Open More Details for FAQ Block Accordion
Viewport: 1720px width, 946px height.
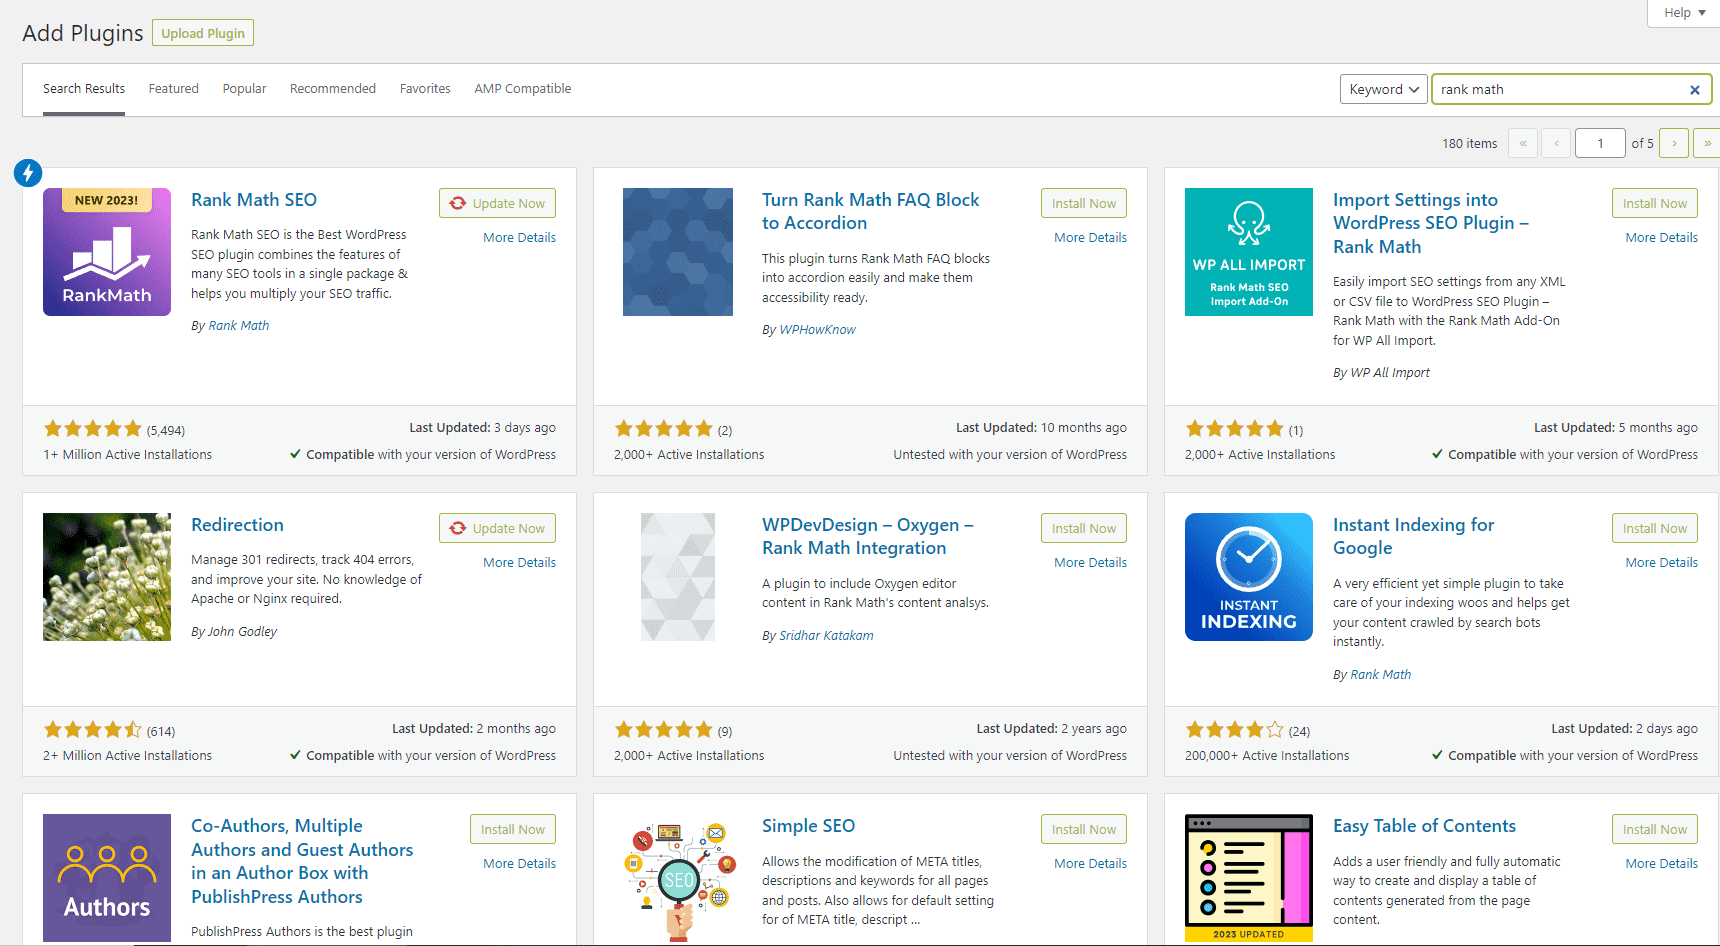coord(1090,238)
